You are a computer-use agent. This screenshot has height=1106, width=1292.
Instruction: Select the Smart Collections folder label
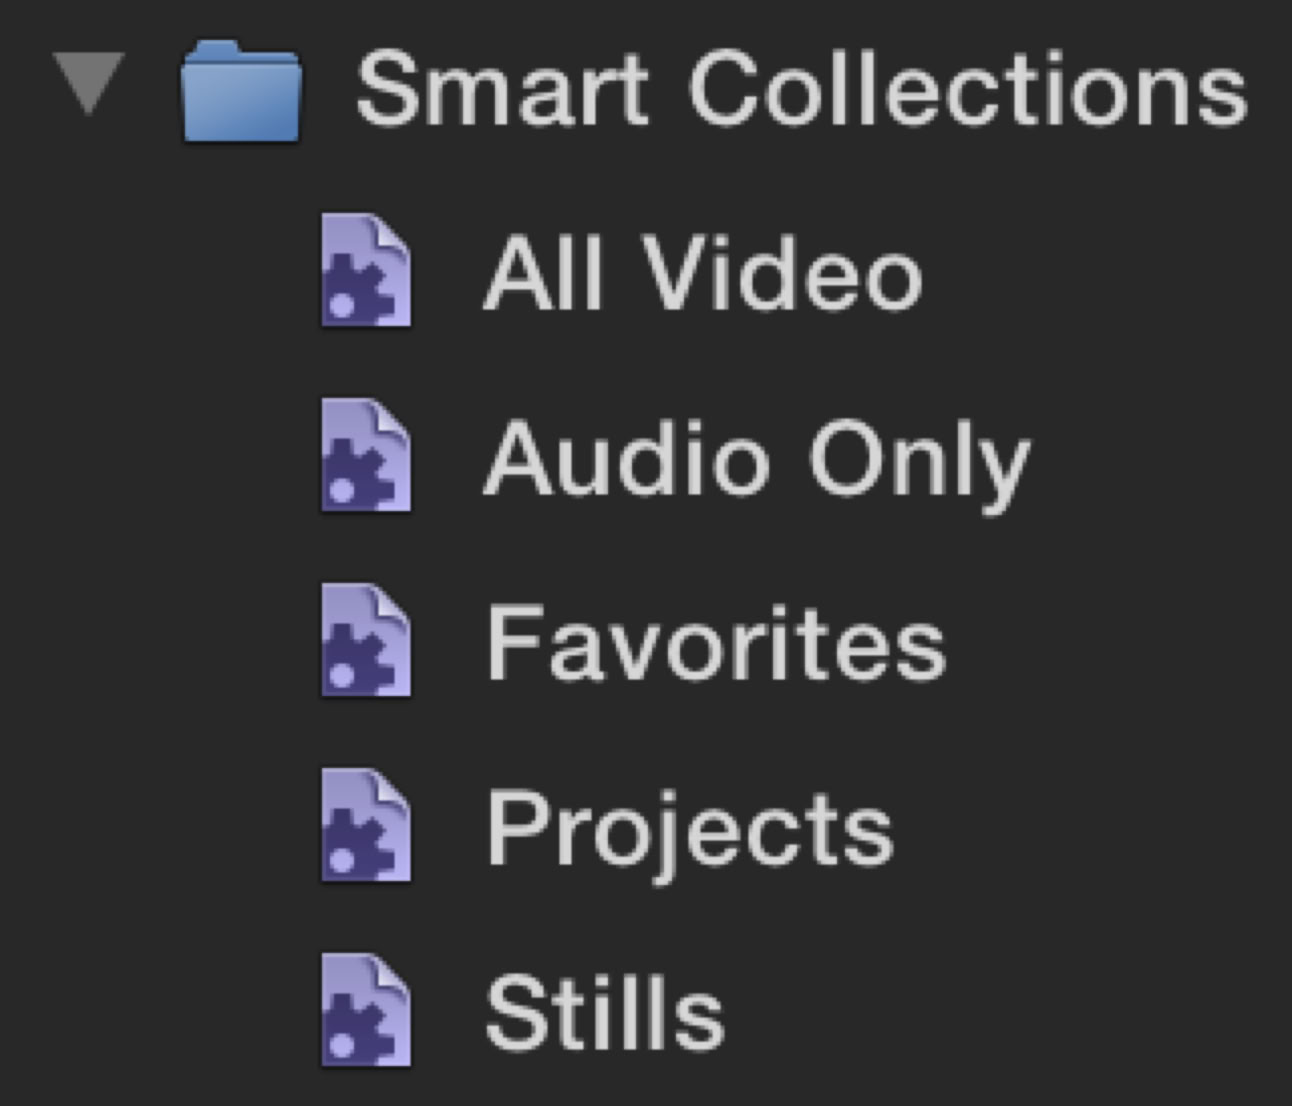coord(801,90)
